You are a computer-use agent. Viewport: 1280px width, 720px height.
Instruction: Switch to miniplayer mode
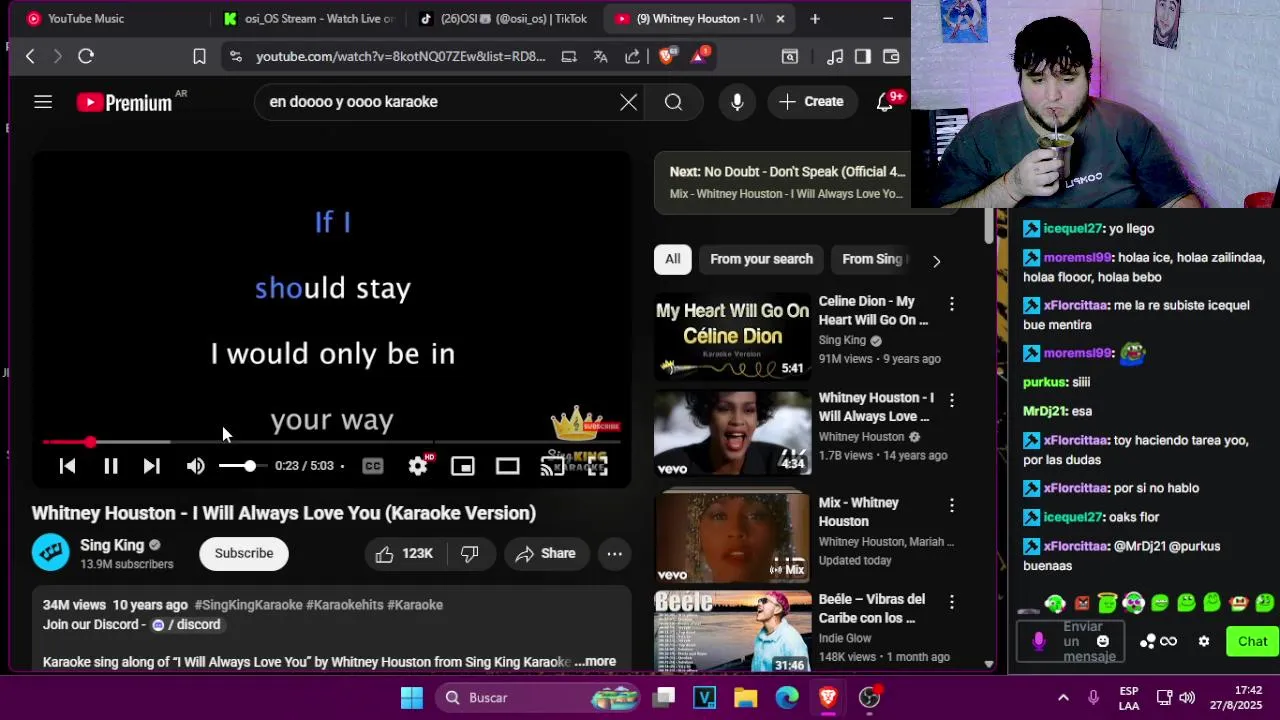pyautogui.click(x=462, y=466)
